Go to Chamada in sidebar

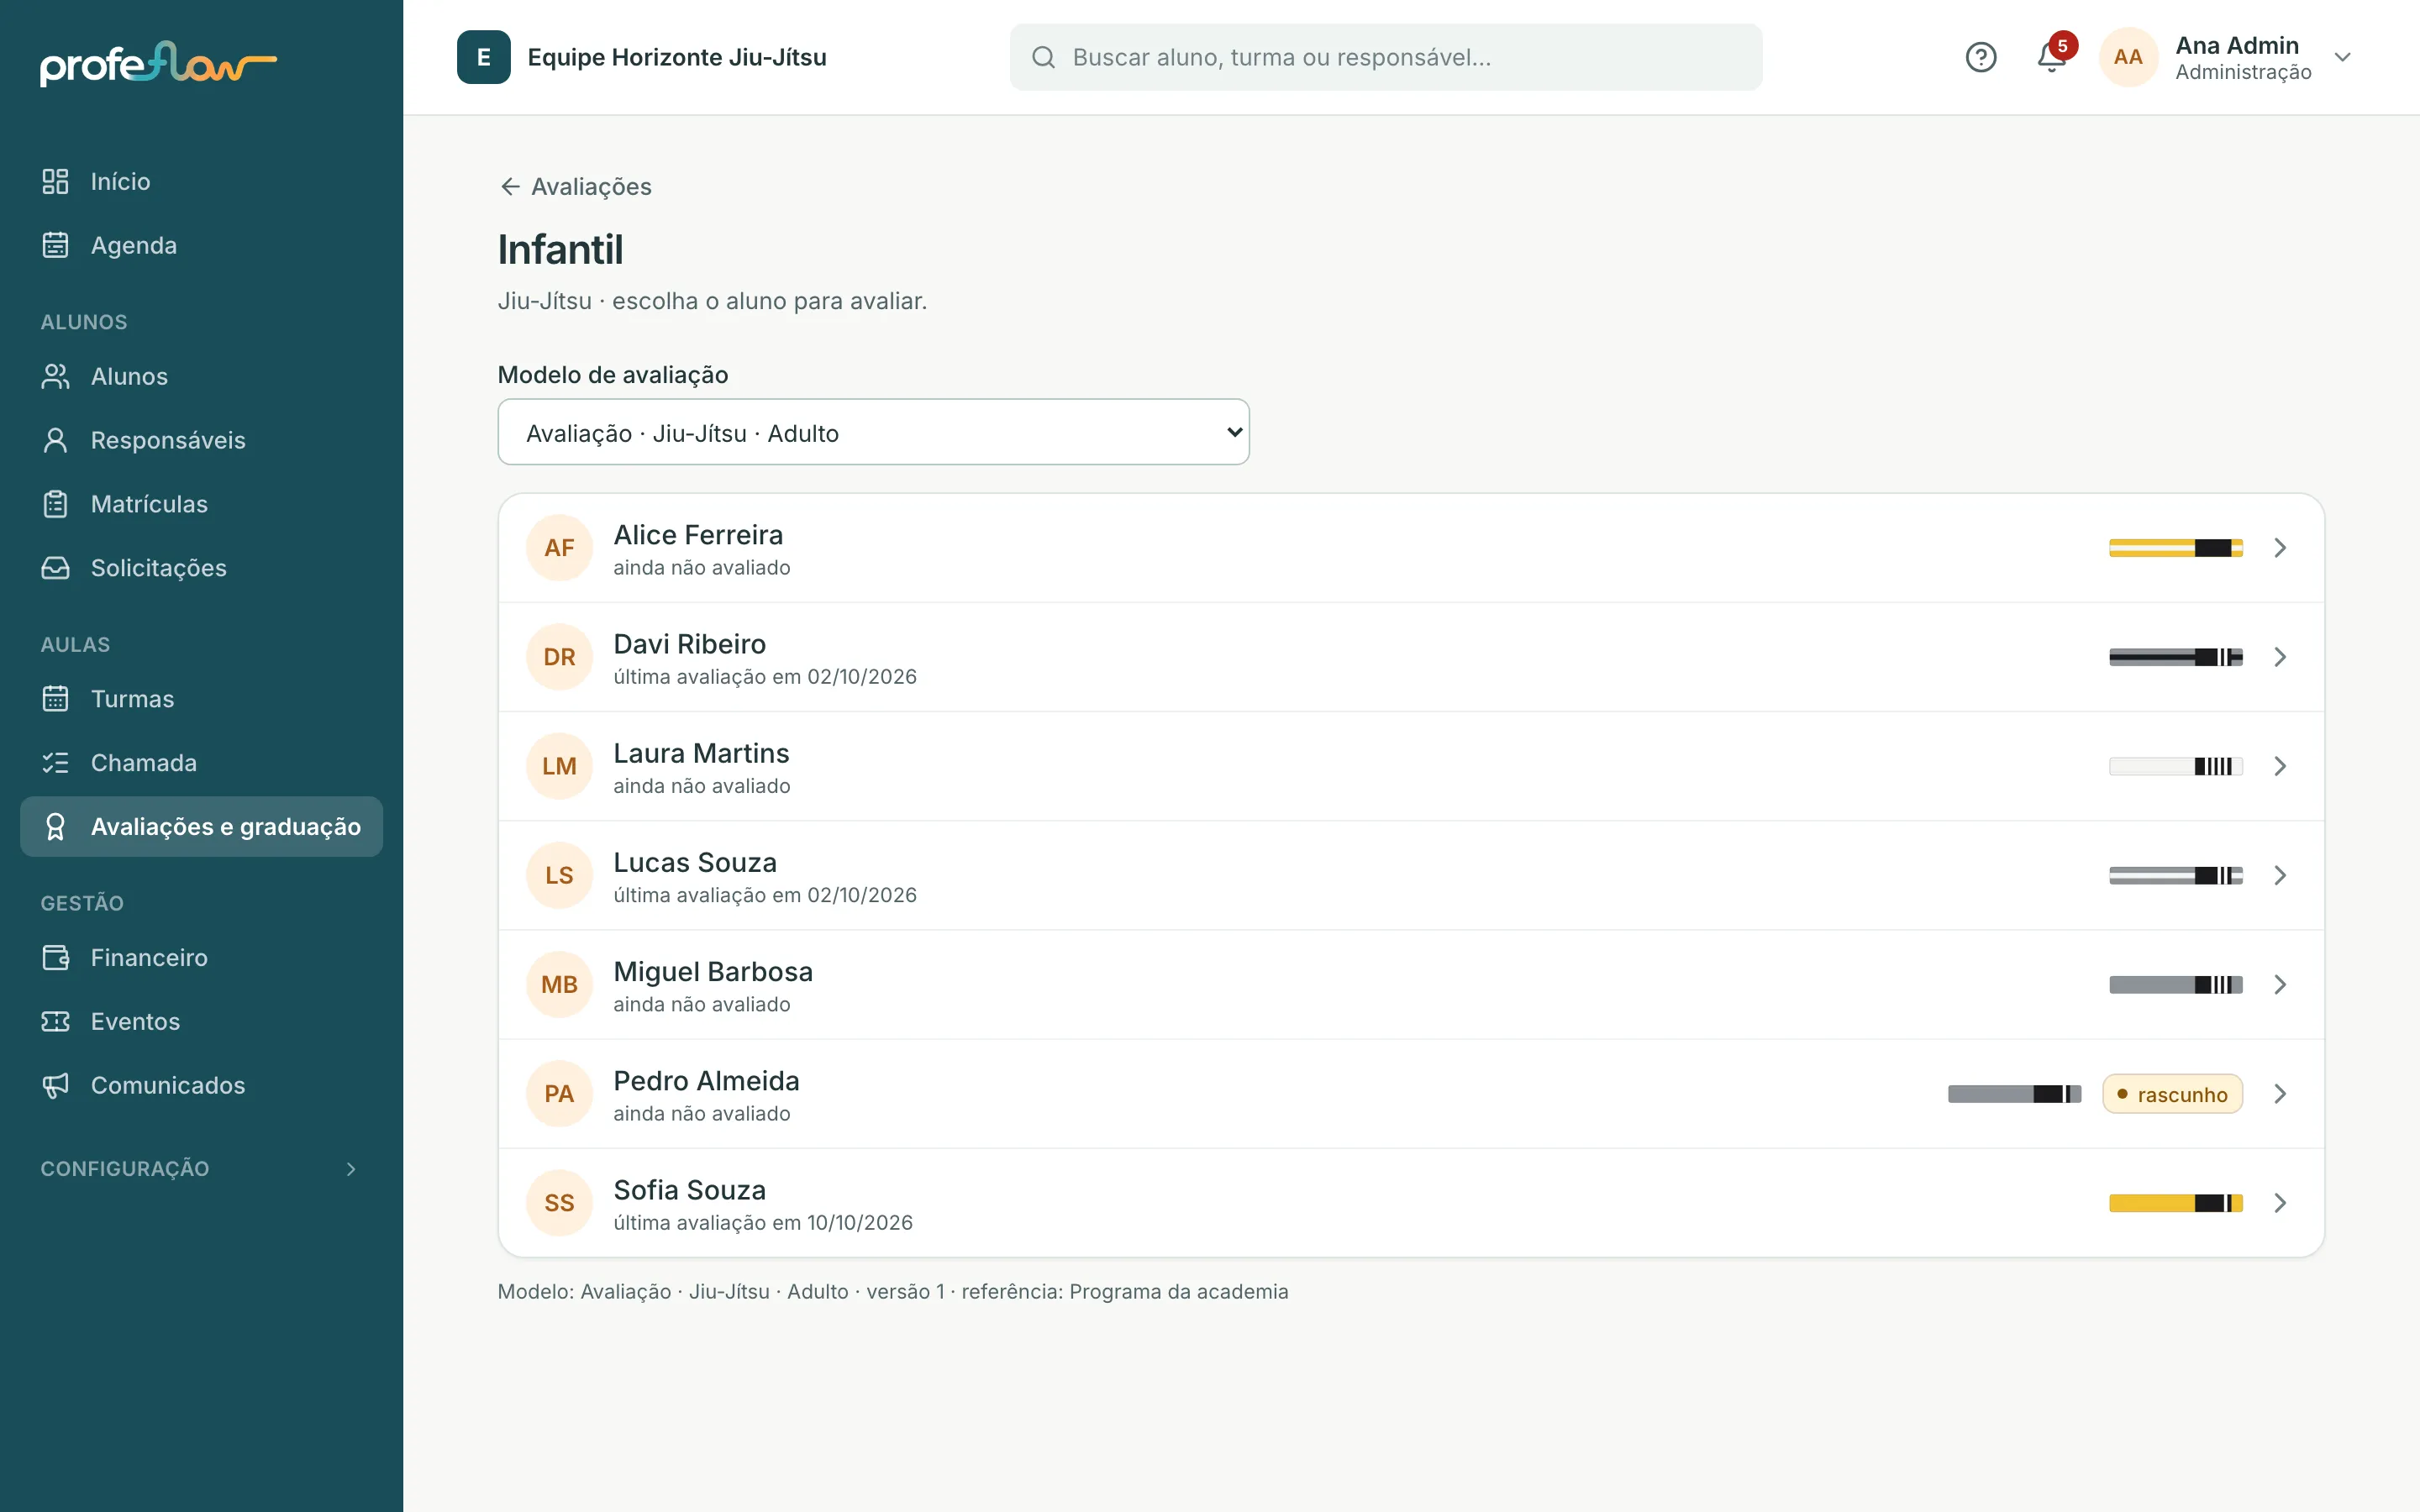point(201,763)
